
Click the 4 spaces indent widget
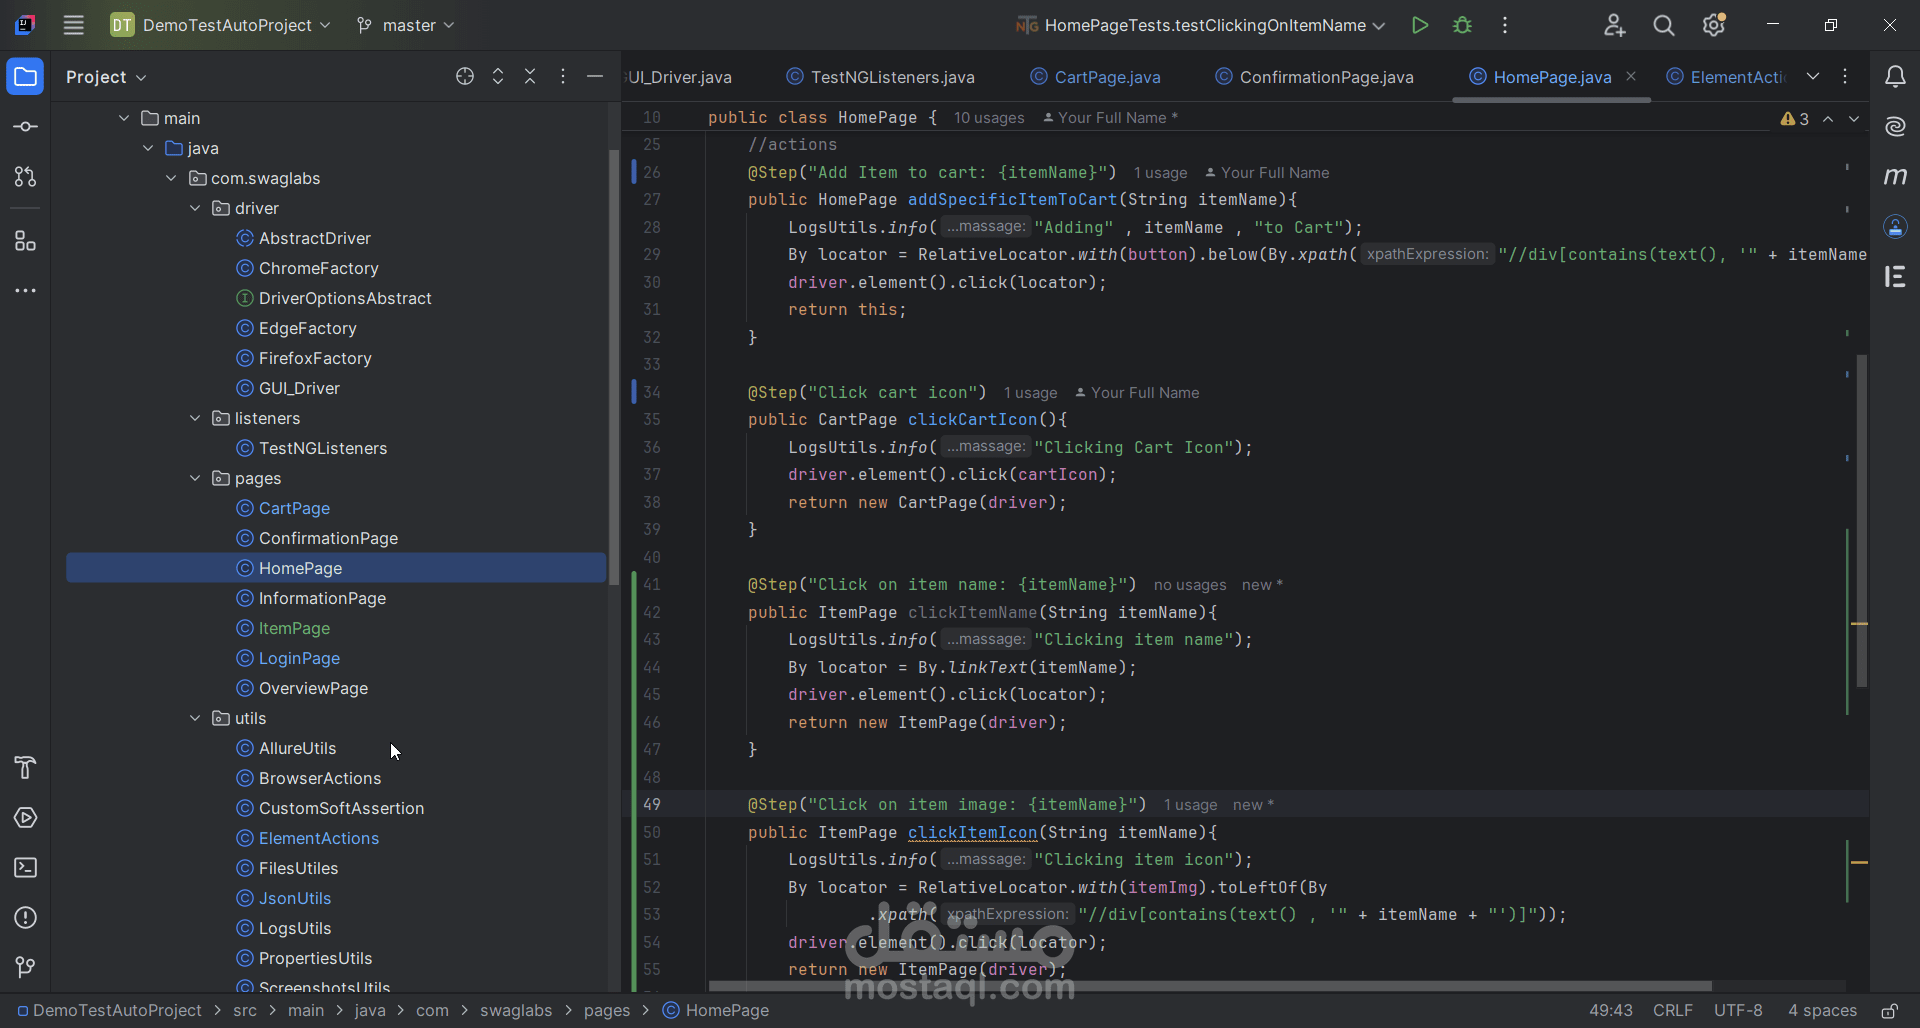[x=1822, y=1011]
